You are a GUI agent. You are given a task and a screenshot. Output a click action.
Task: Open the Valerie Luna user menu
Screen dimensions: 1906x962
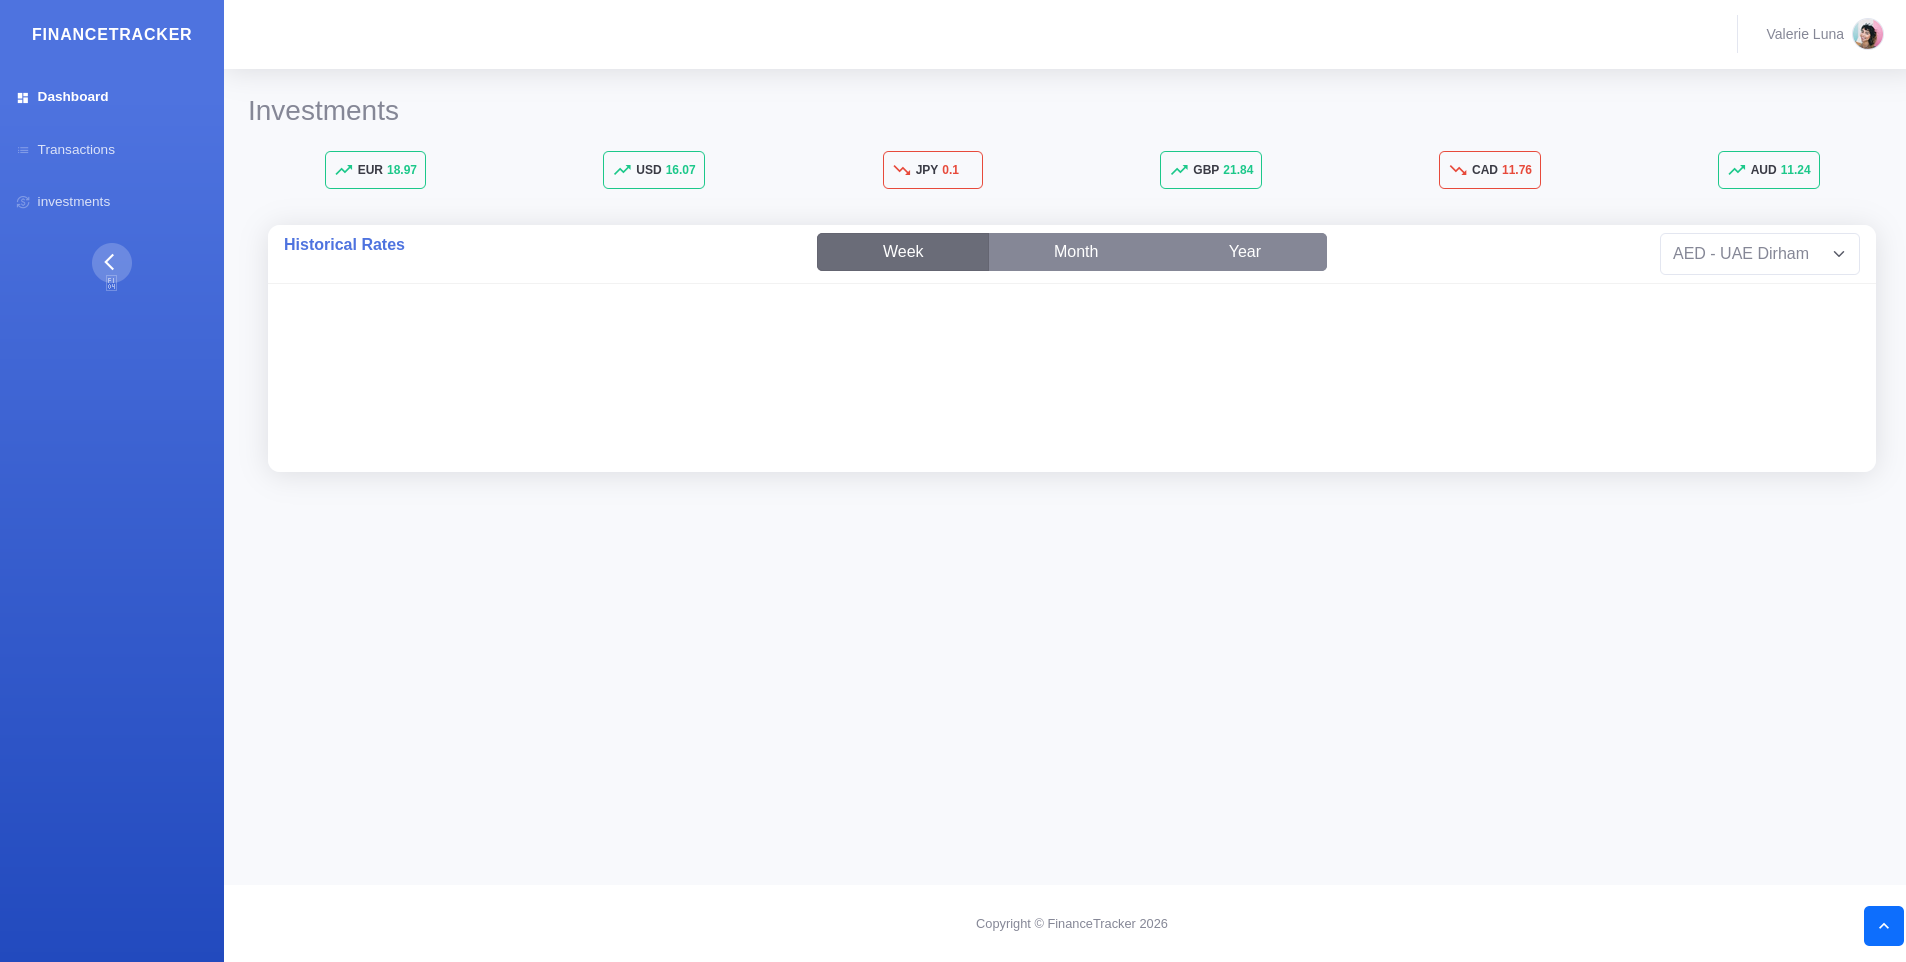[1804, 34]
